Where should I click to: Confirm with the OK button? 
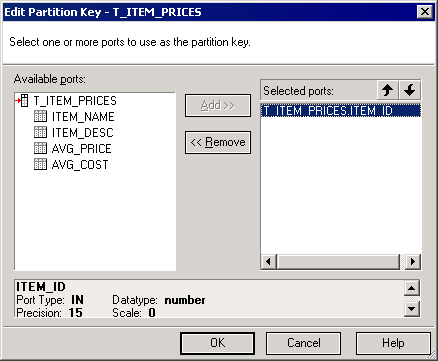(x=217, y=343)
